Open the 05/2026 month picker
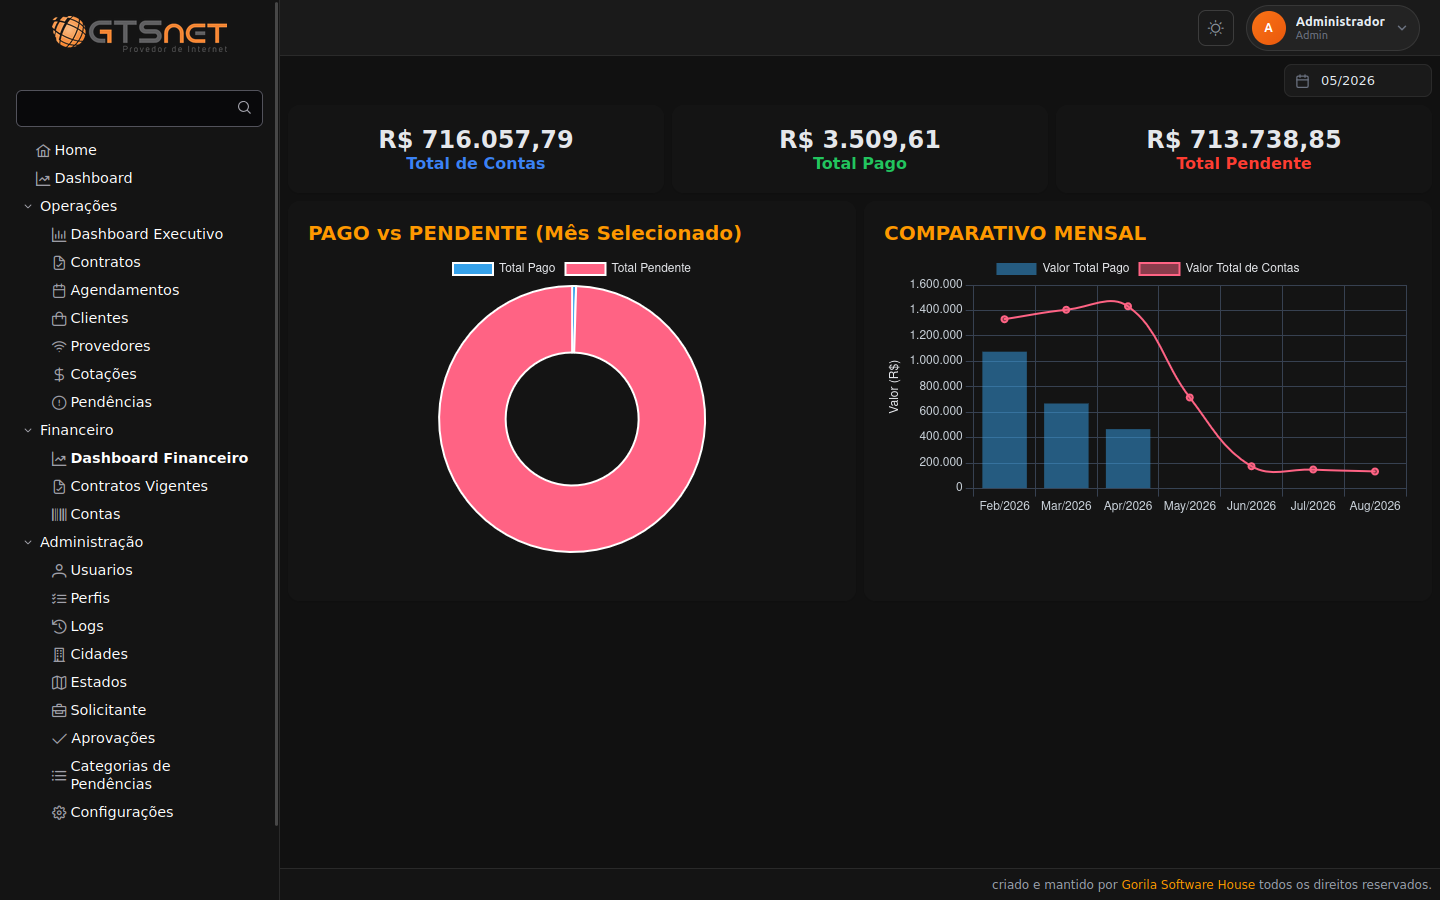This screenshot has width=1440, height=900. 1358,81
